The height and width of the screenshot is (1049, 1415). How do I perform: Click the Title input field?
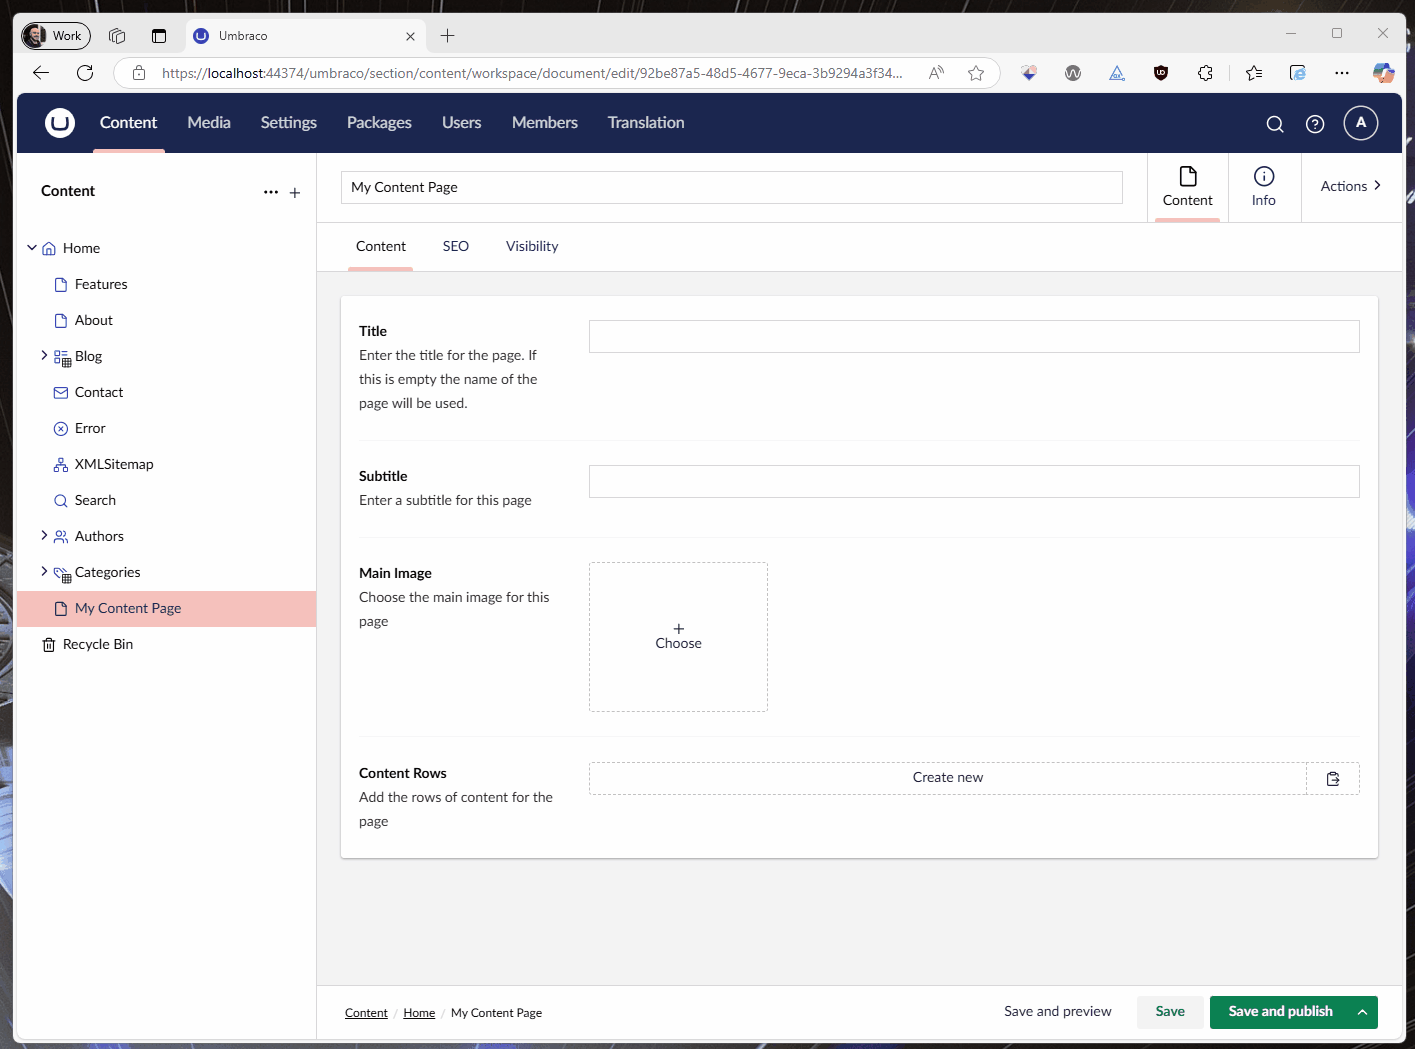[974, 337]
